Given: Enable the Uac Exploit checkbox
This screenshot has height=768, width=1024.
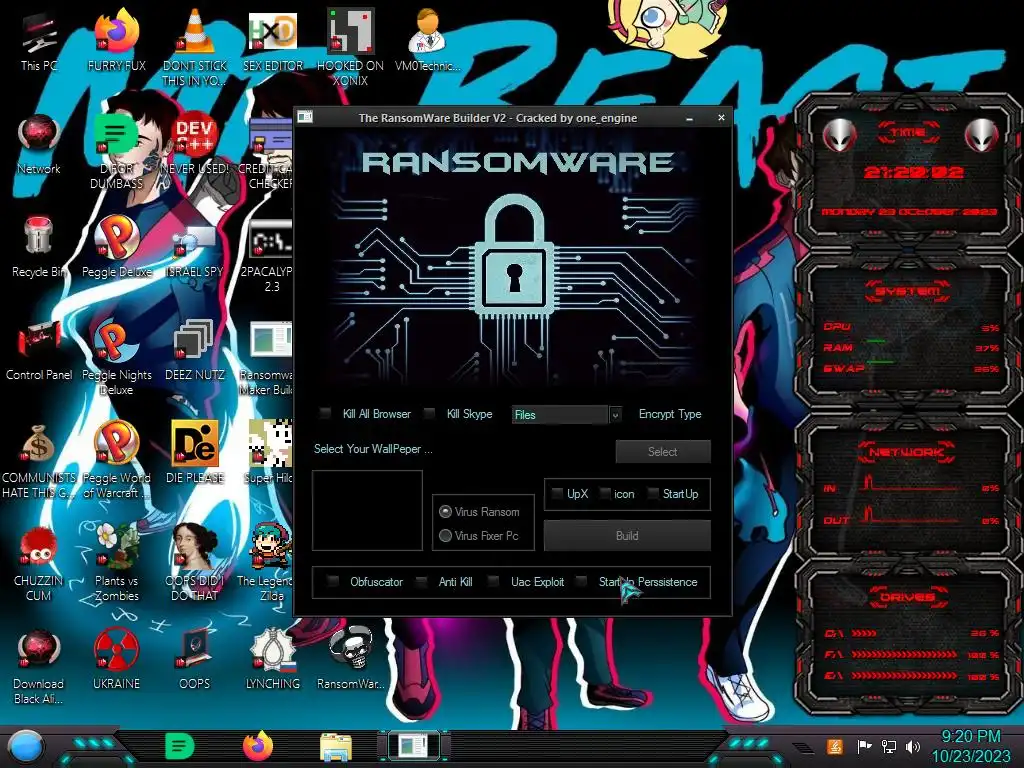Looking at the screenshot, I should click(494, 581).
